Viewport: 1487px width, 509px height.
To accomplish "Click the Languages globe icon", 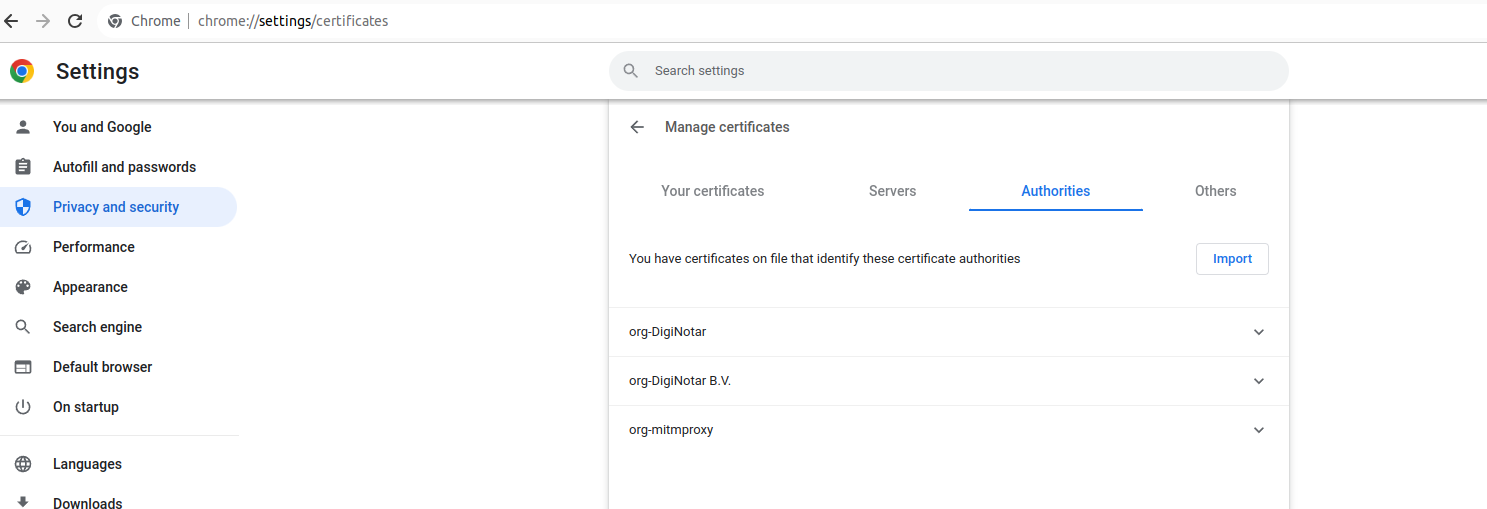I will [x=23, y=464].
